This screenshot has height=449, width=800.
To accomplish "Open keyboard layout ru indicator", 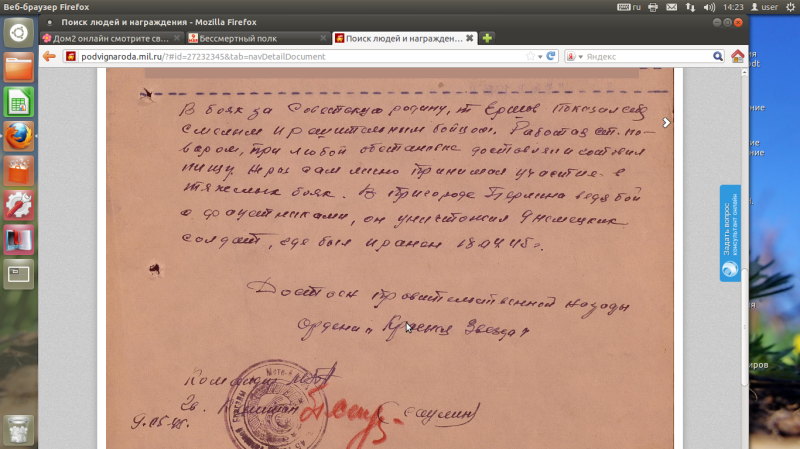I will point(629,7).
